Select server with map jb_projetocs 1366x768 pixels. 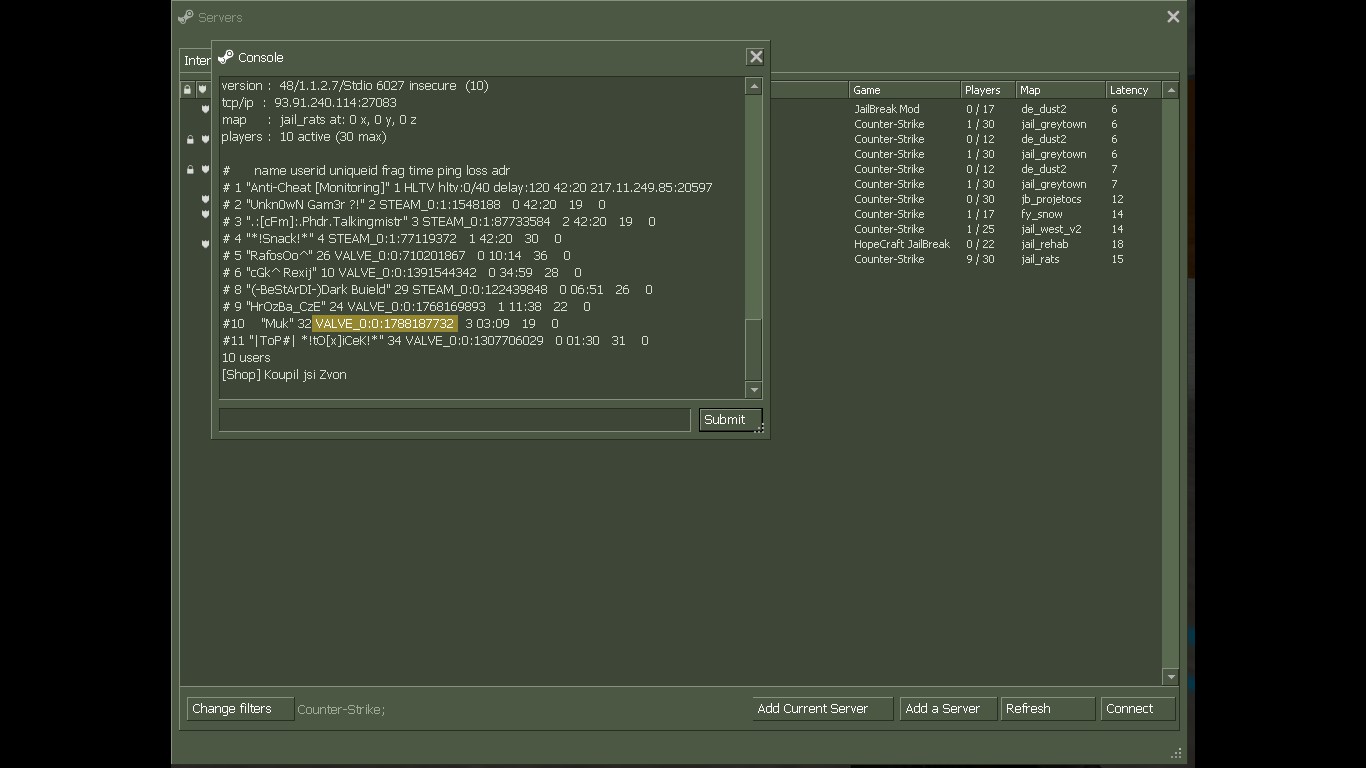click(x=1051, y=199)
